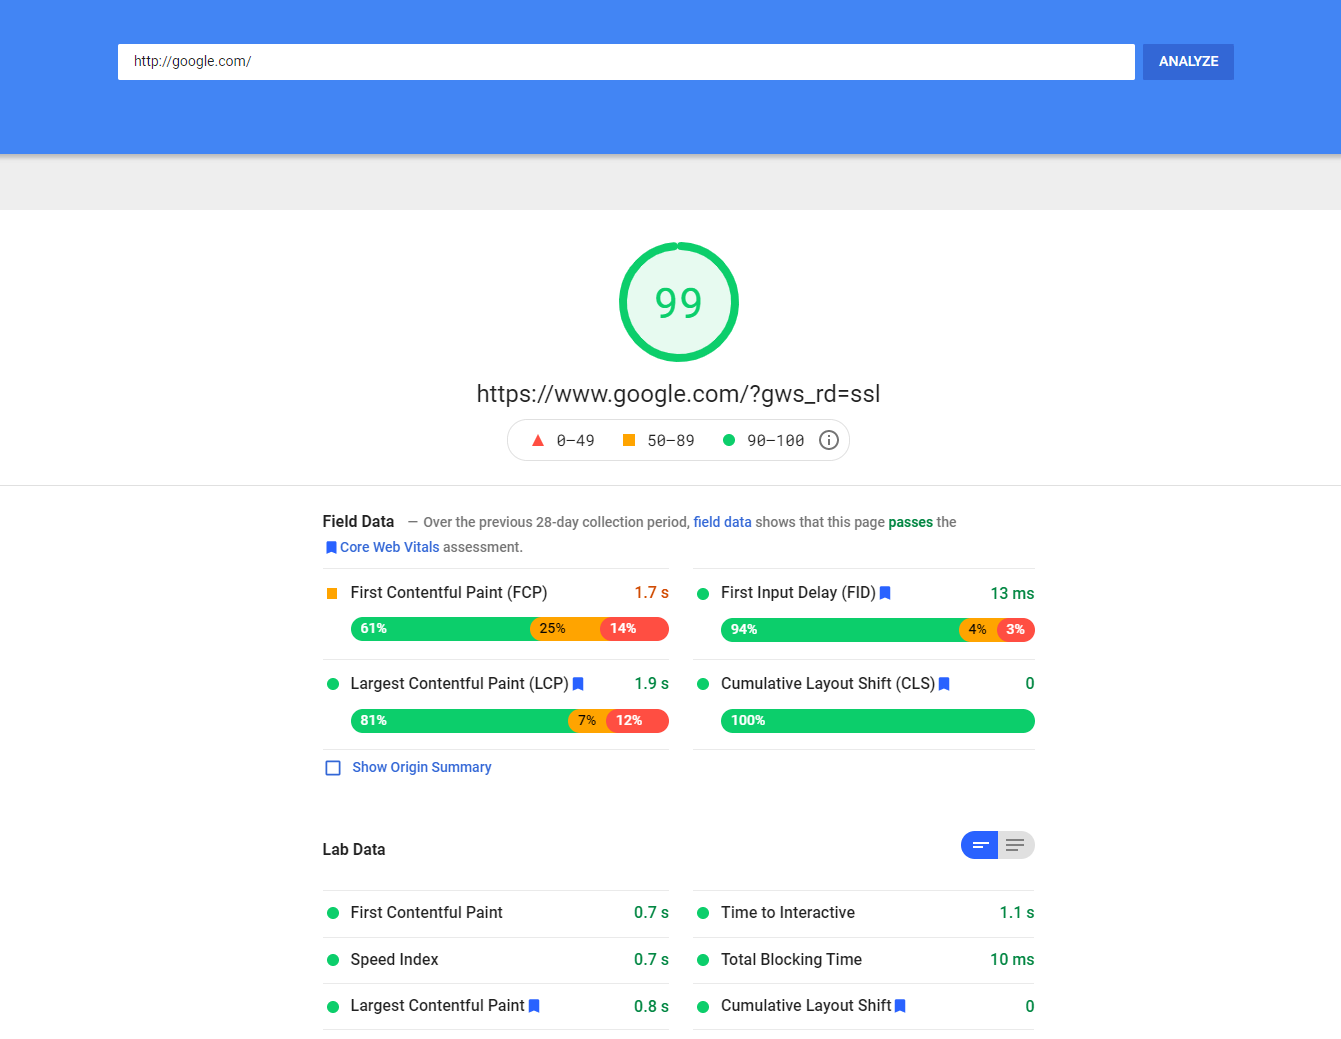Click the 0.8 s Largest Contentful Paint value
1341x1039 pixels.
tap(651, 1007)
